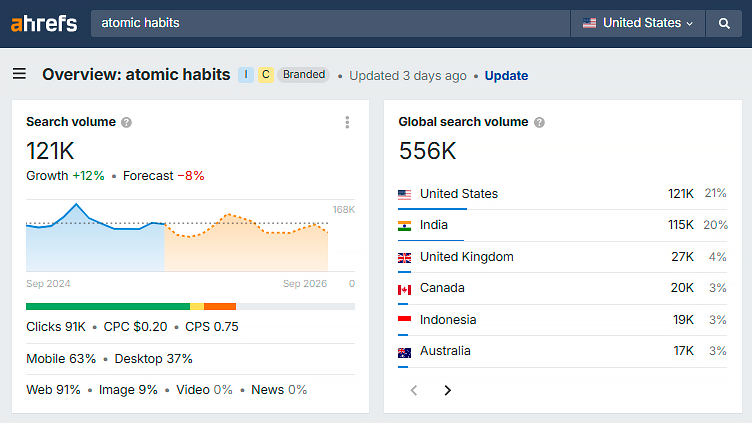Go to previous page of countries
Screen dimensions: 752x423
tap(414, 390)
